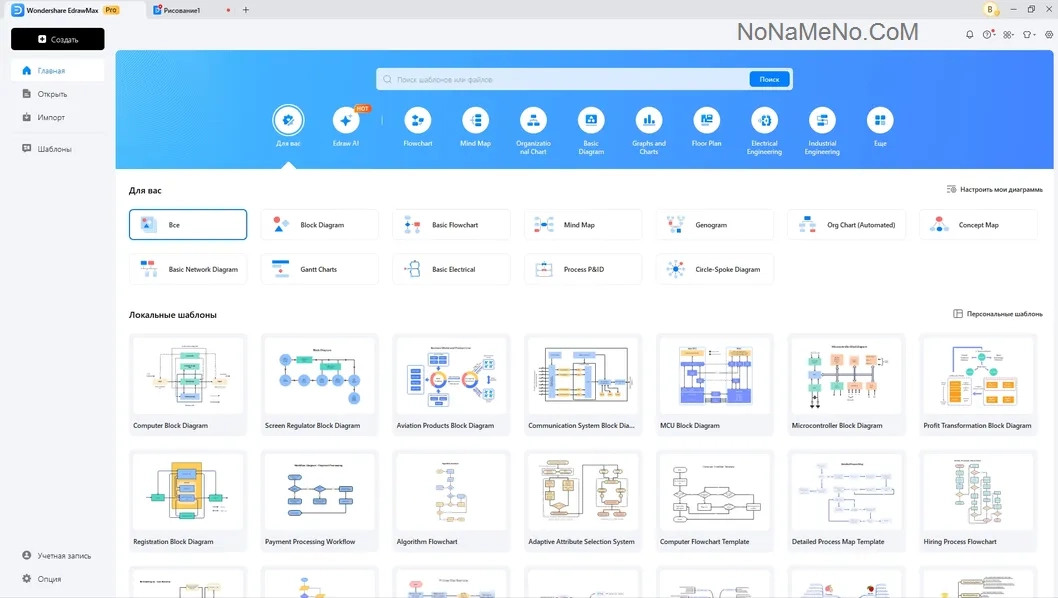Open settings via the gear icon

pos(1049,34)
